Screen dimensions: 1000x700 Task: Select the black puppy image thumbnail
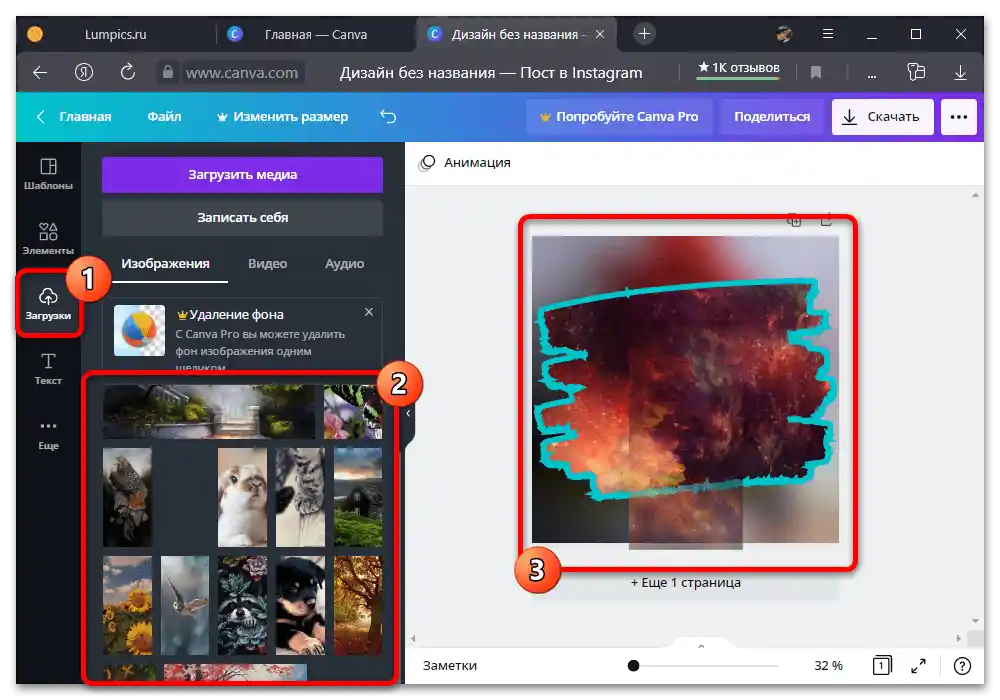(300, 606)
